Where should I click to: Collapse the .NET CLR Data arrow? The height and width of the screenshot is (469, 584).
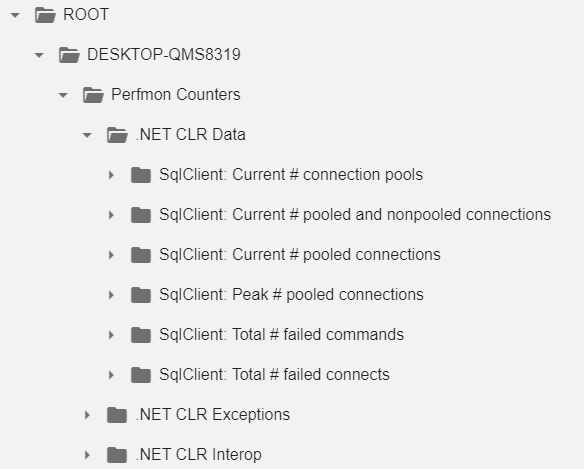click(87, 135)
